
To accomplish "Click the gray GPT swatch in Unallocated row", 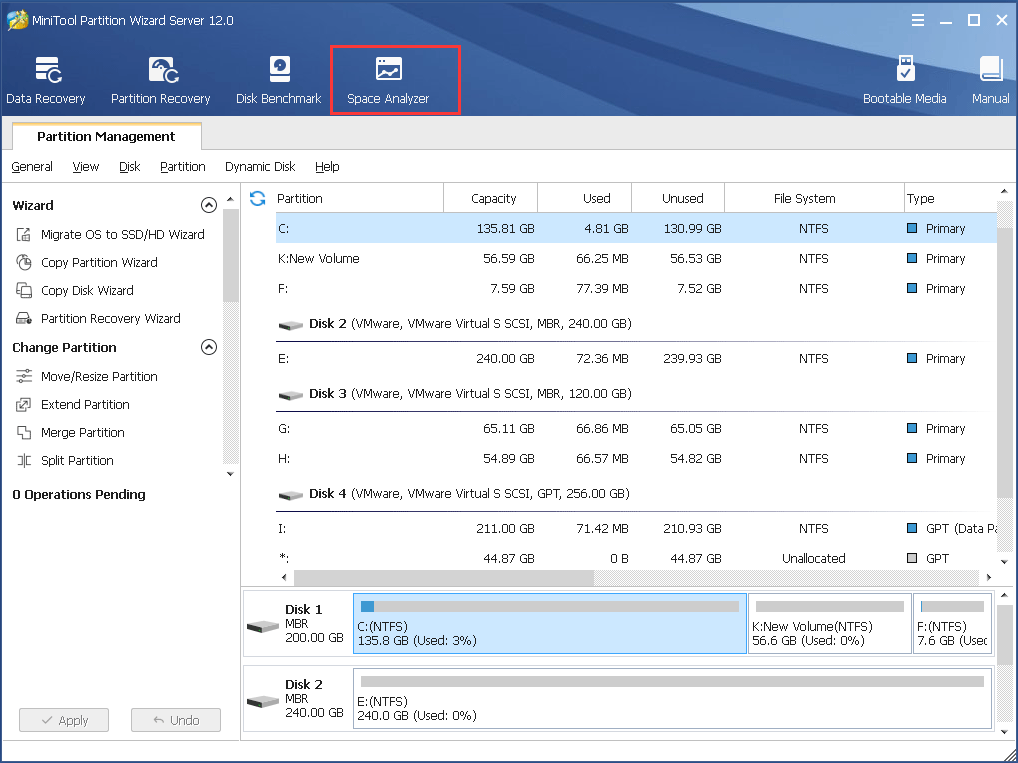I will [912, 558].
